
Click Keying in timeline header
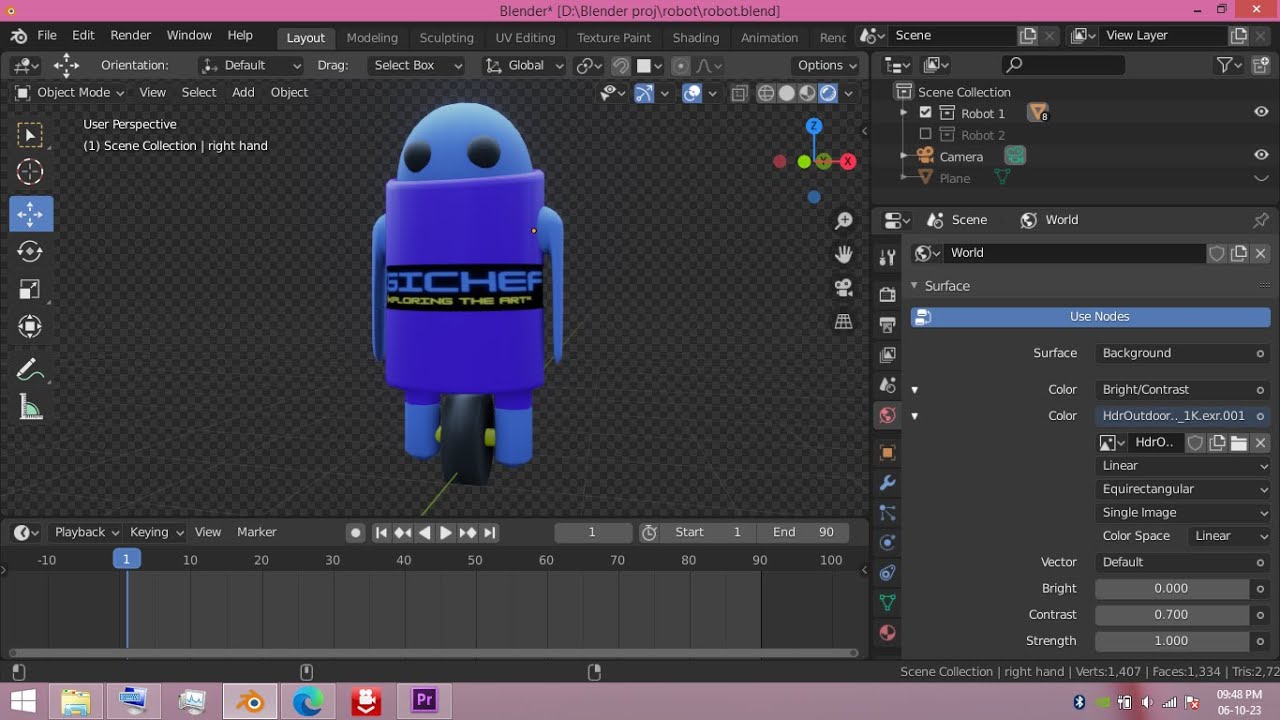pyautogui.click(x=156, y=533)
